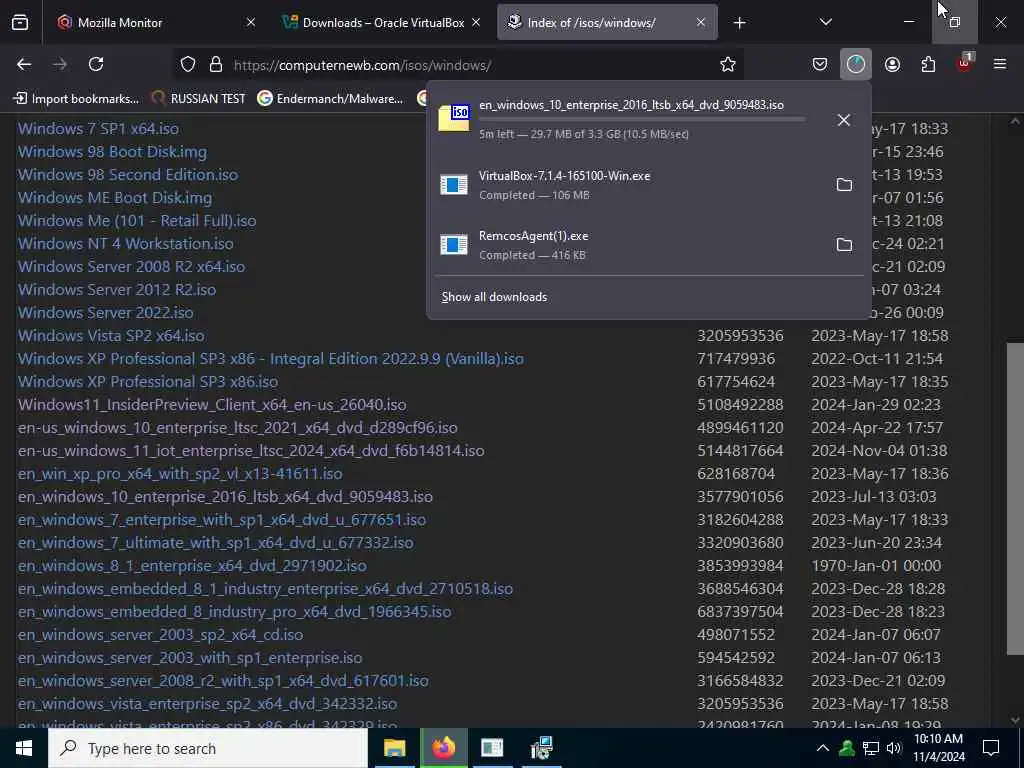The width and height of the screenshot is (1024, 768).
Task: Click the scrollbar down arrow
Action: [1015, 720]
